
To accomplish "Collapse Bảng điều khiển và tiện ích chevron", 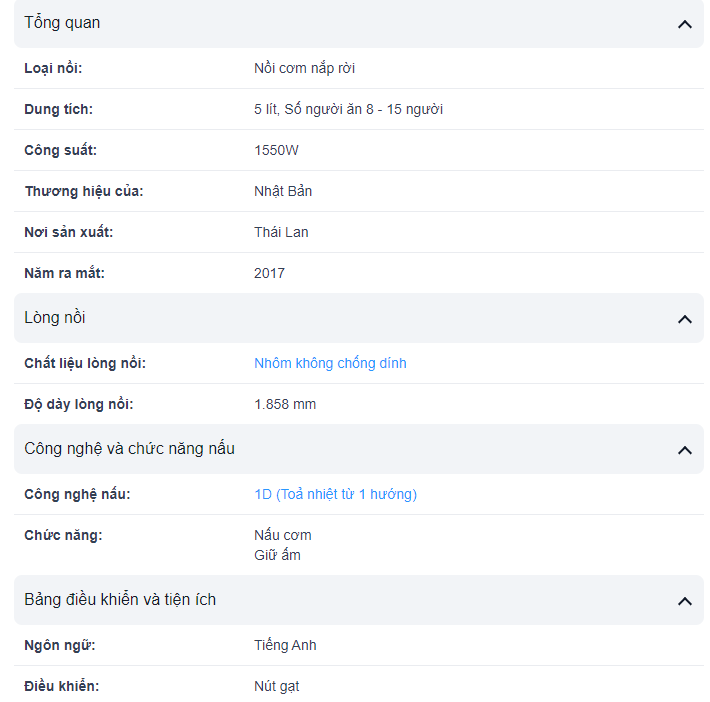I will [684, 601].
